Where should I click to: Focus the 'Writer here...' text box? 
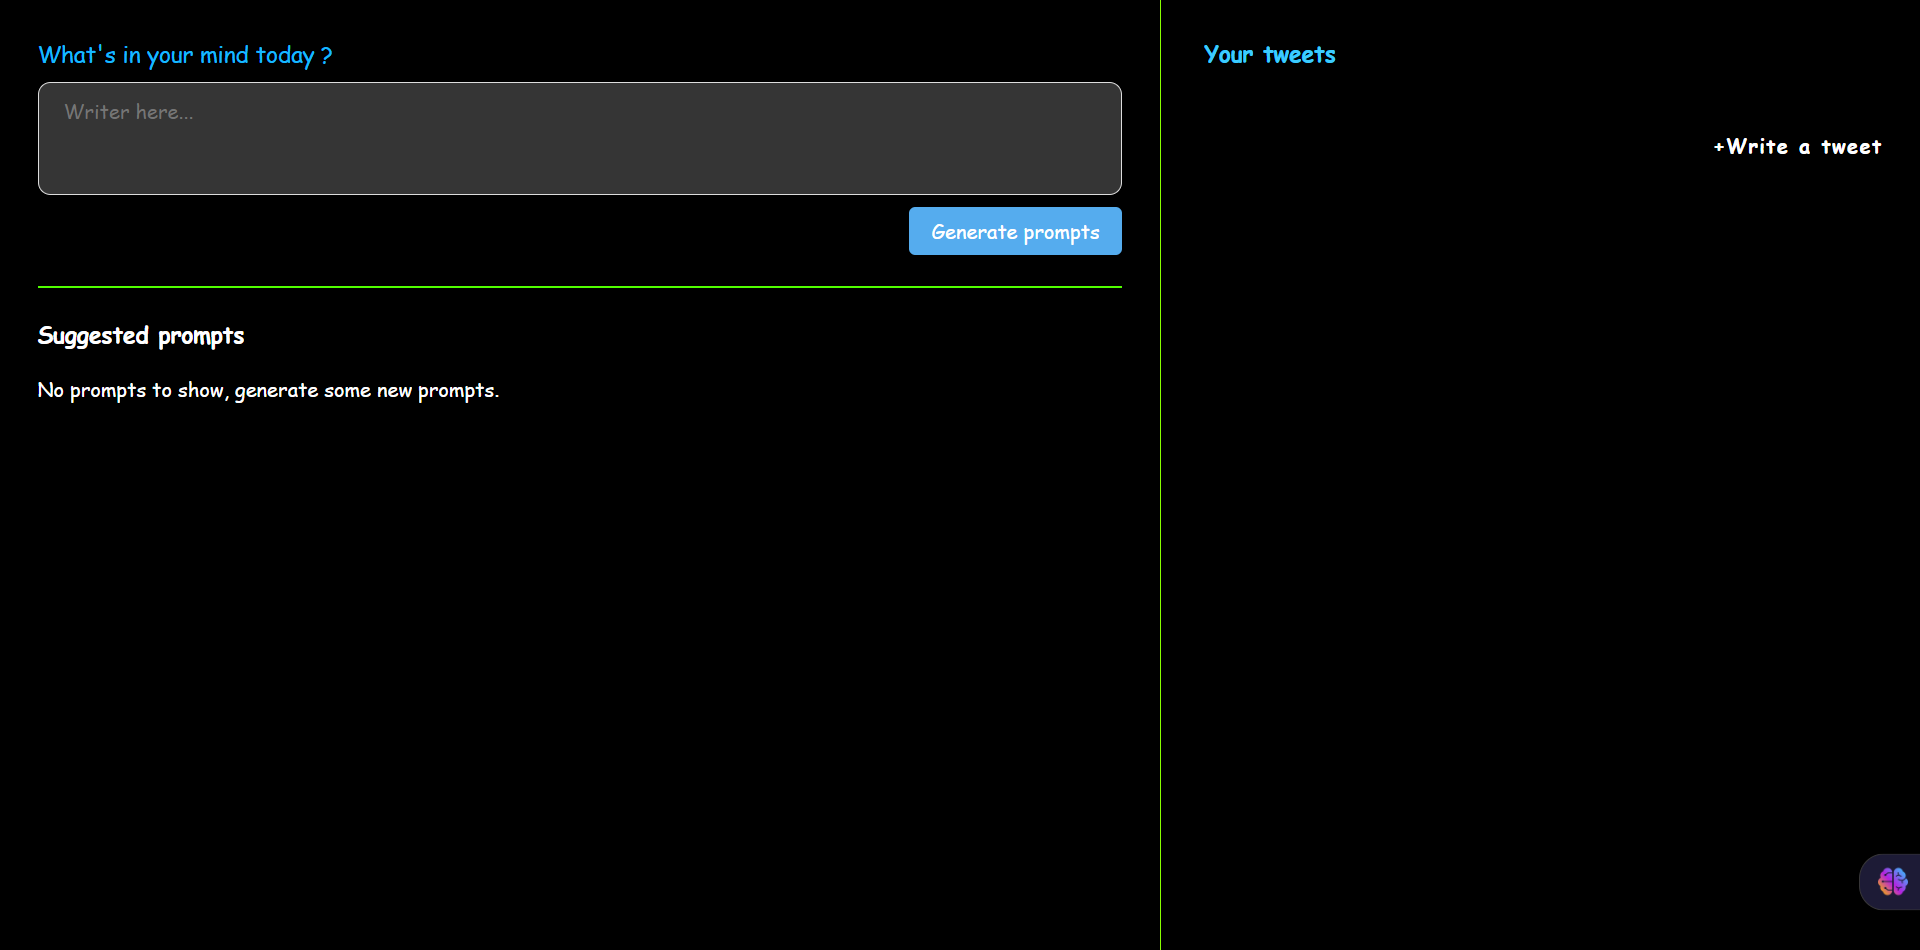click(x=580, y=138)
